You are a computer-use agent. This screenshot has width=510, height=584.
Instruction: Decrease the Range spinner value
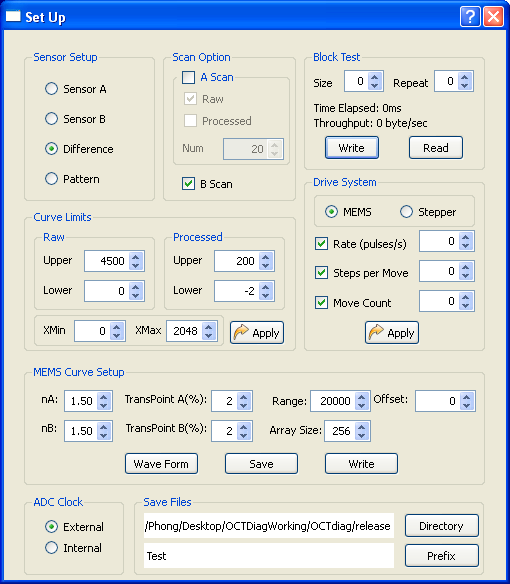[361, 405]
